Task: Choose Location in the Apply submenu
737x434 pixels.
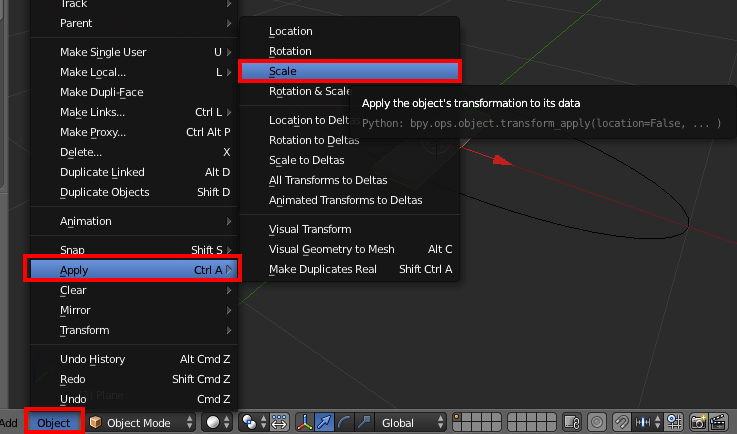Action: 350,31
